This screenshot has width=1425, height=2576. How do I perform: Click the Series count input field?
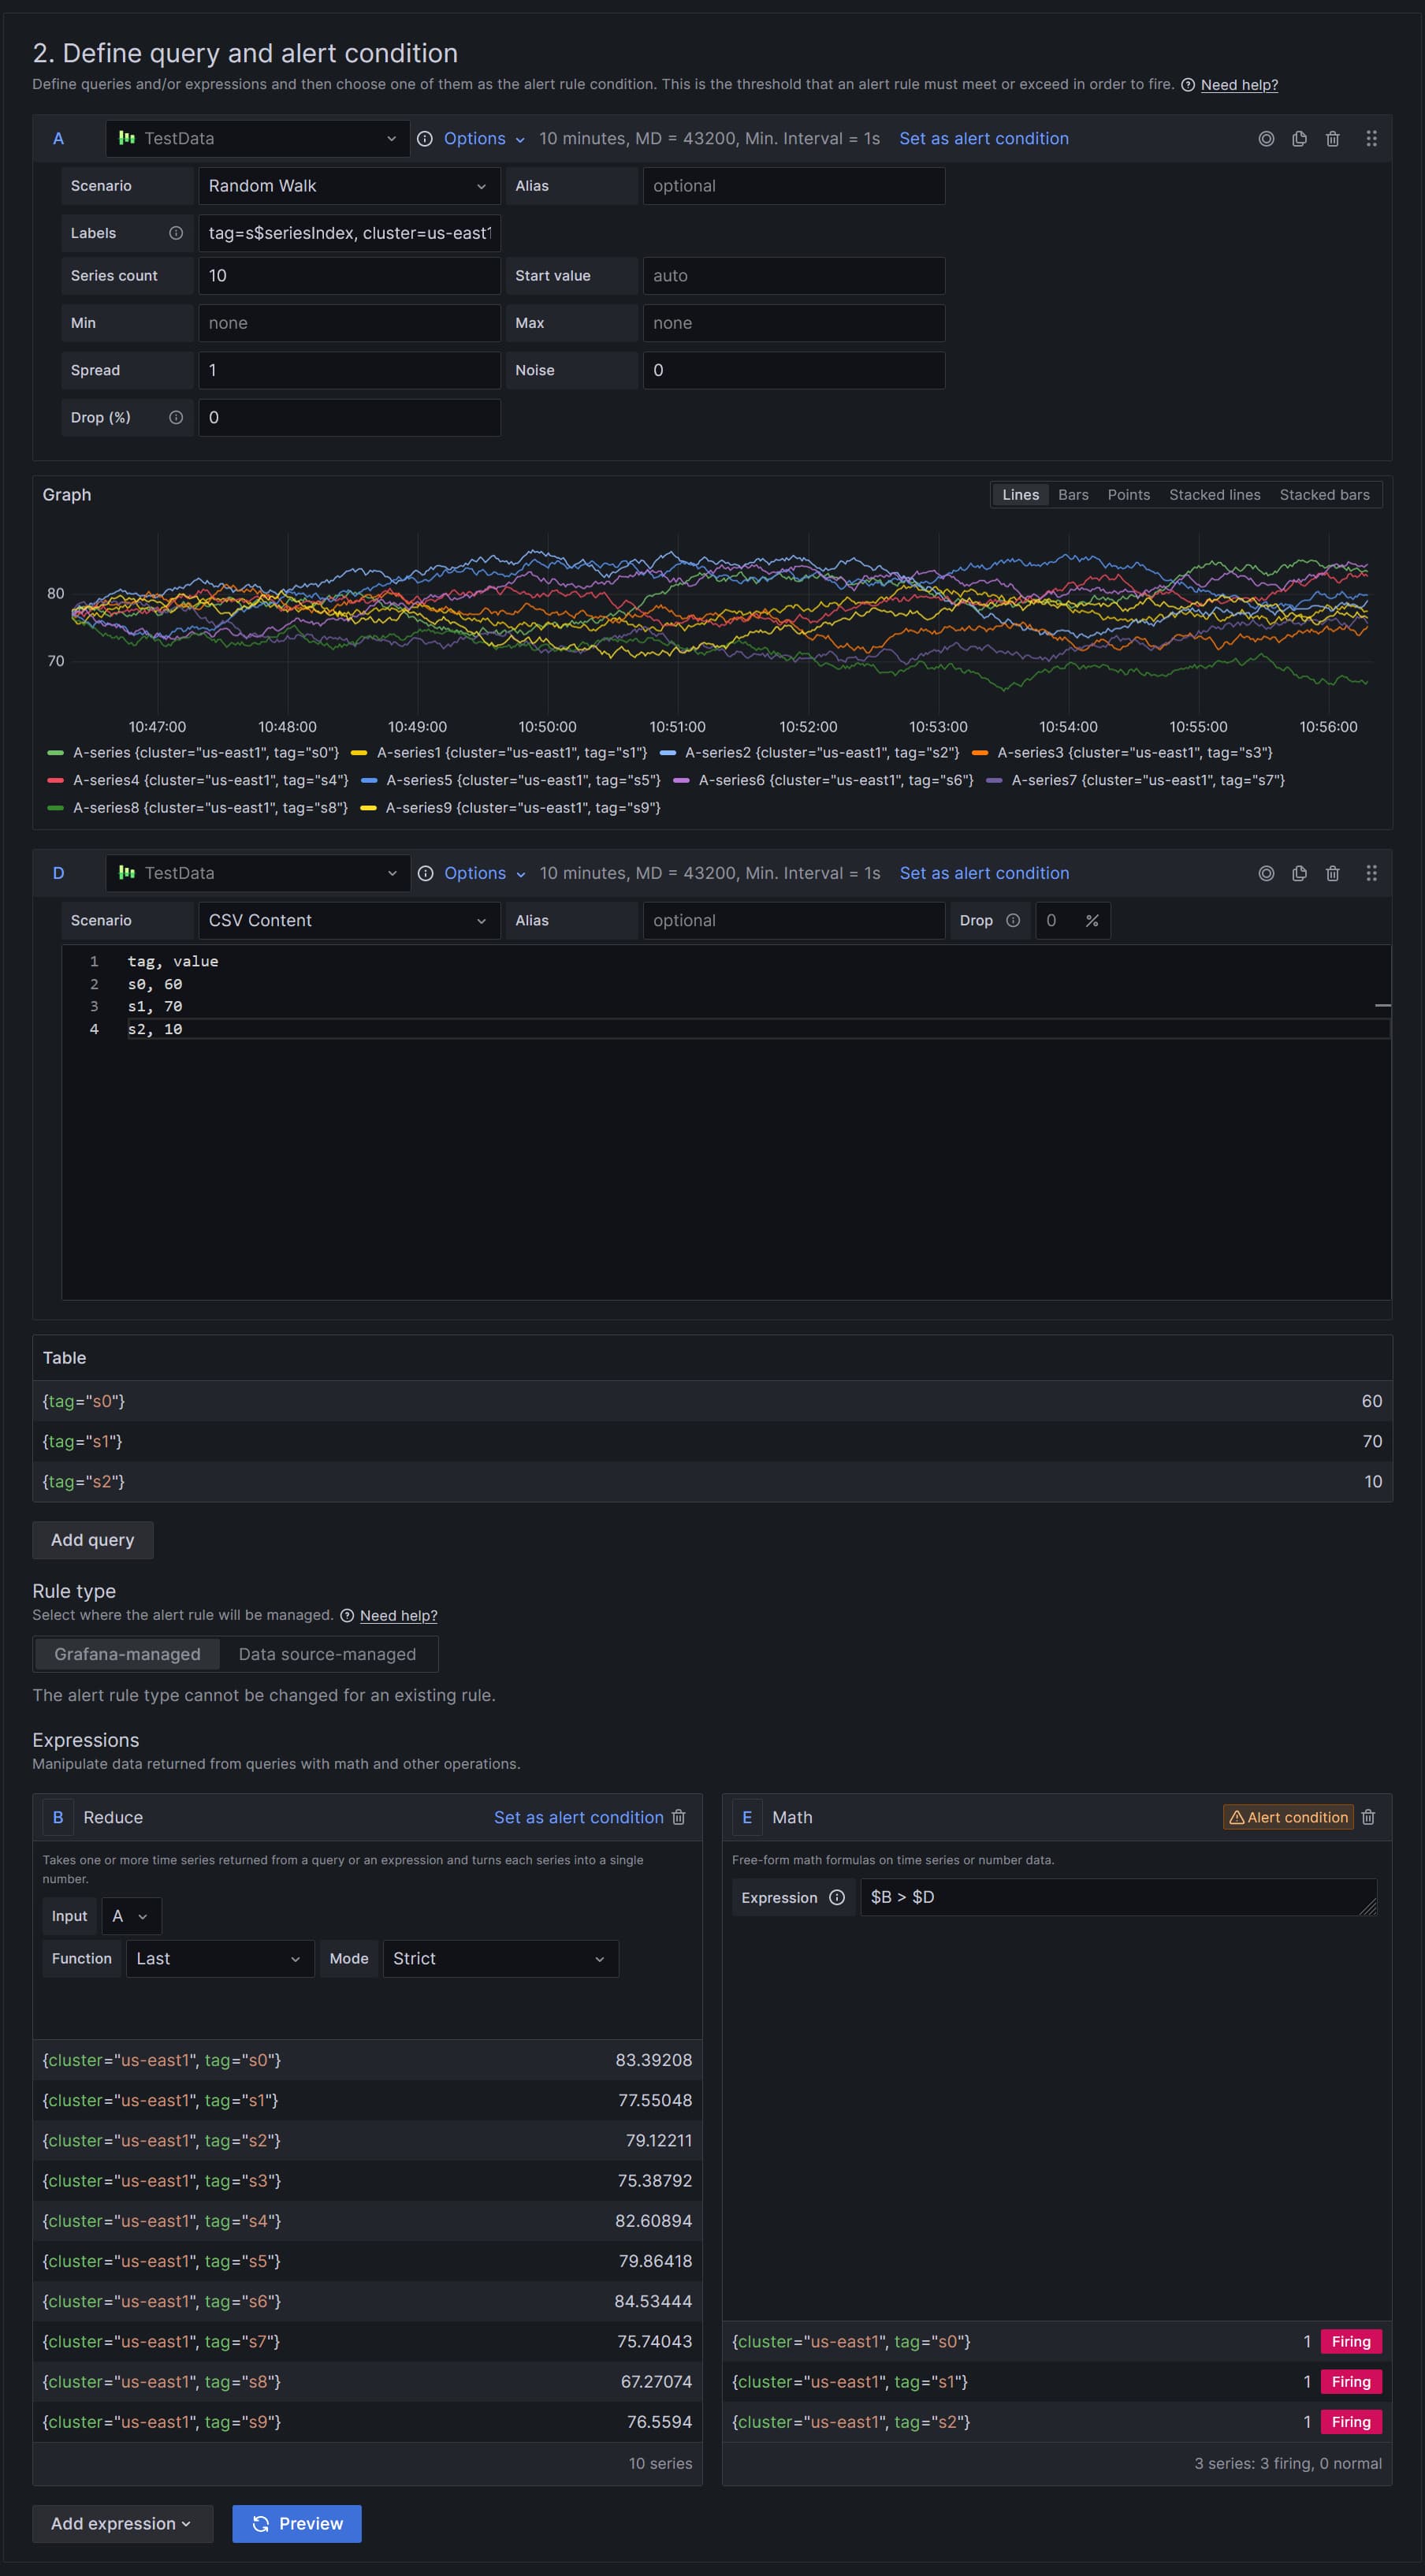pyautogui.click(x=349, y=276)
